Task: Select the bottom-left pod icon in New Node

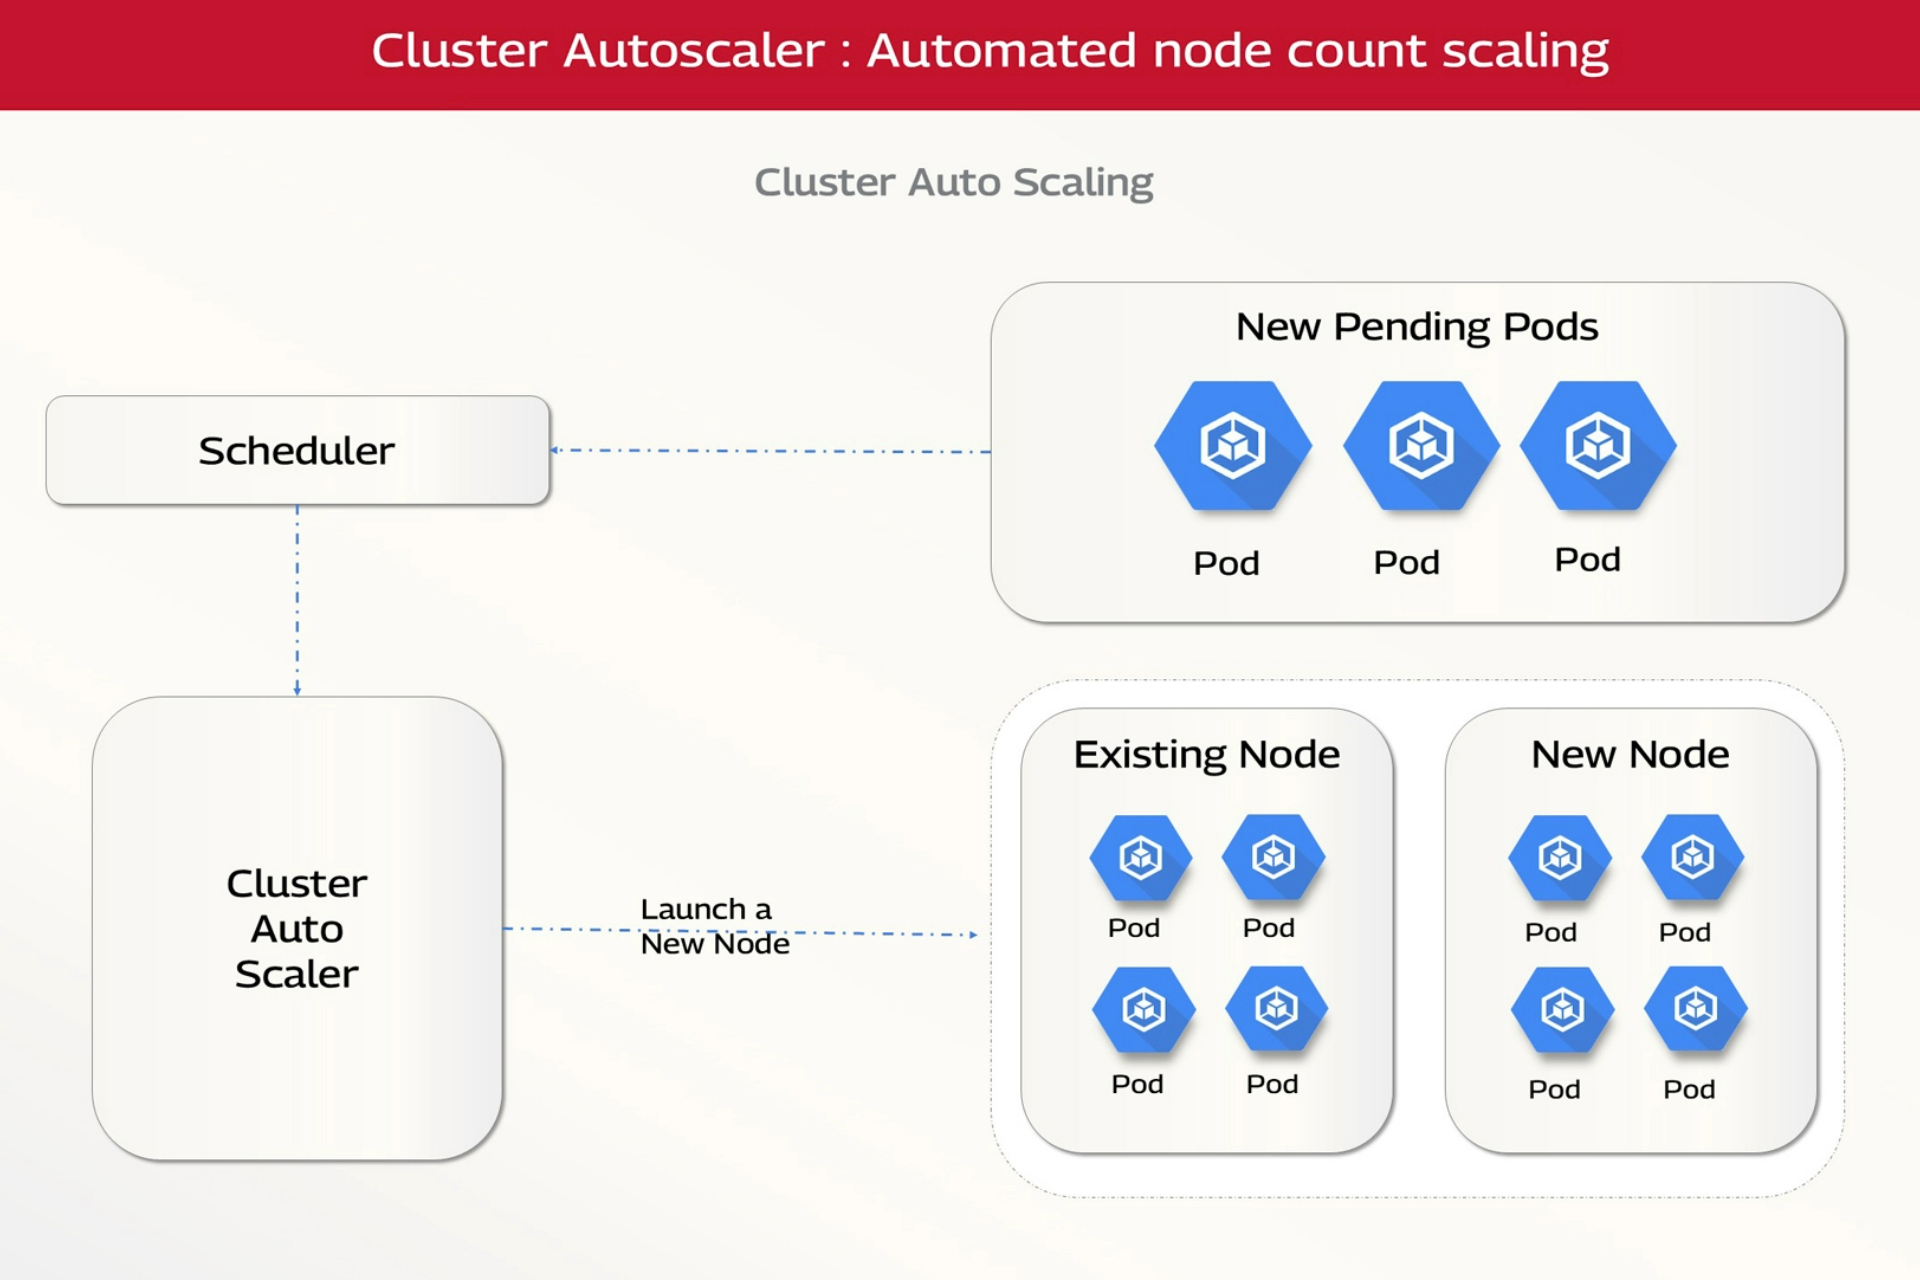Action: (1563, 1010)
